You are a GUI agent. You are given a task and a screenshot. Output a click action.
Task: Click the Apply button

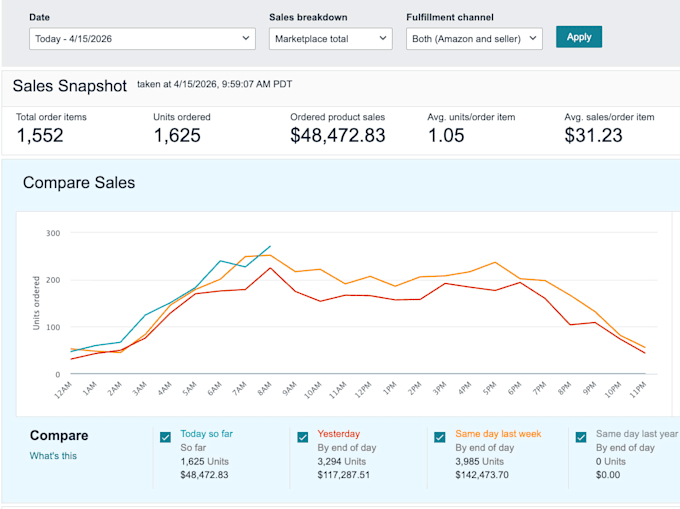[x=579, y=37]
